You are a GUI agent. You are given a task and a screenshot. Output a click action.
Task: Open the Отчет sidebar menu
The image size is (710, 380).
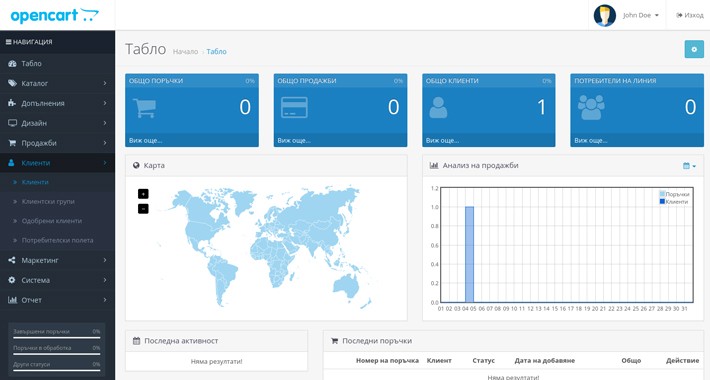click(x=58, y=300)
